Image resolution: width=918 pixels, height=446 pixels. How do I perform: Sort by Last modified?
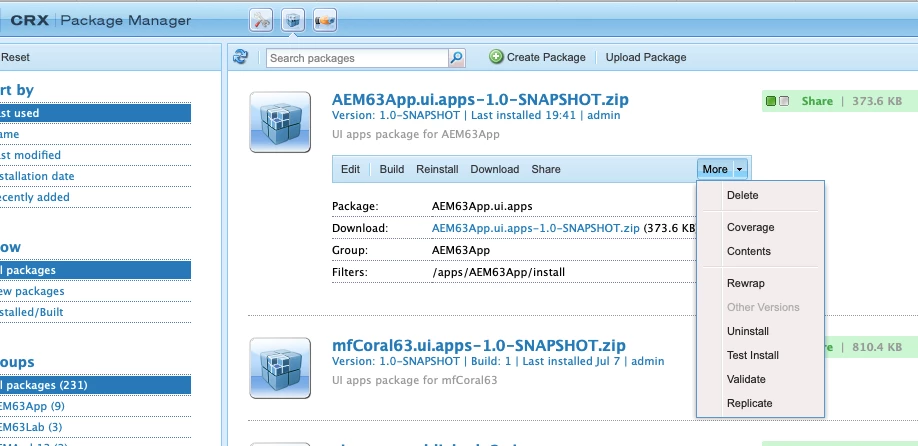[x=95, y=155]
